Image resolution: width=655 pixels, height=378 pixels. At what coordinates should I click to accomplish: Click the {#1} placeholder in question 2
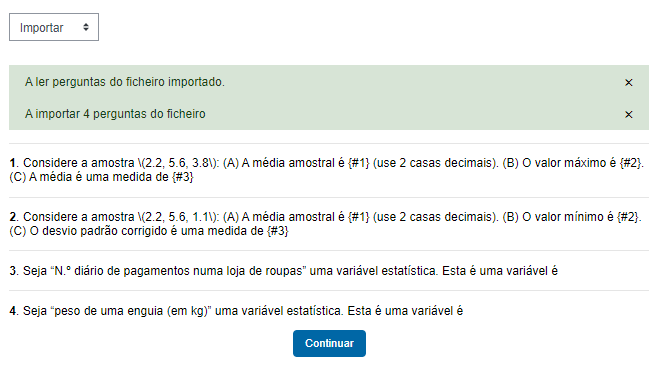coord(359,217)
